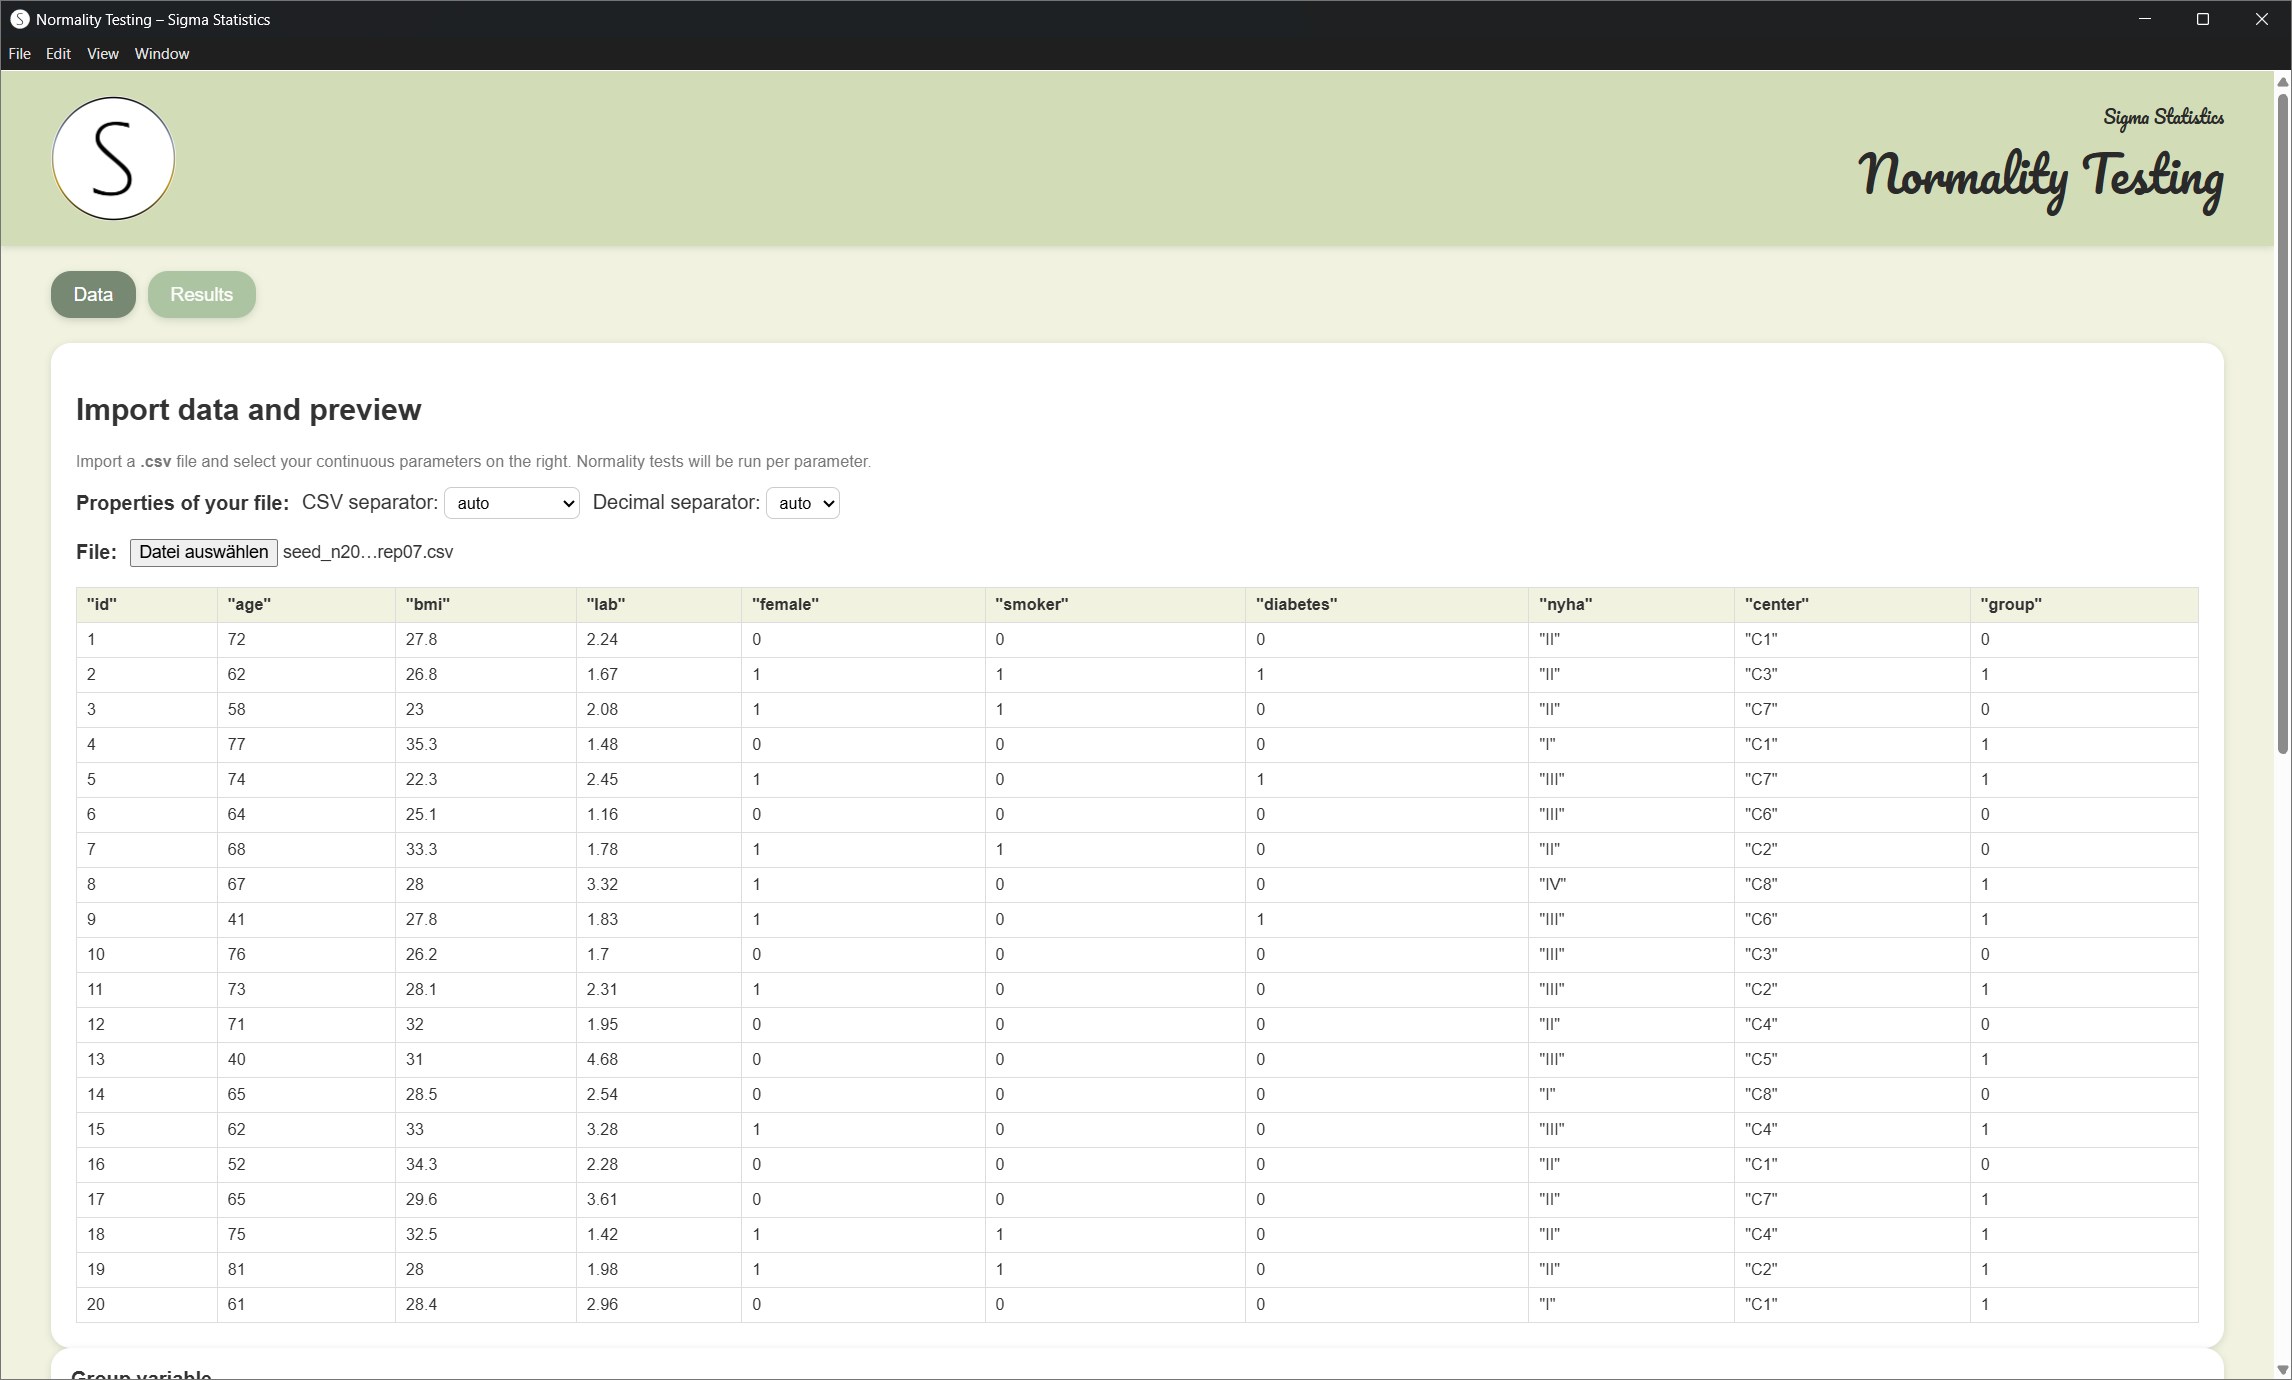Click the scrollbar up arrow
The height and width of the screenshot is (1380, 2292).
click(x=2283, y=82)
